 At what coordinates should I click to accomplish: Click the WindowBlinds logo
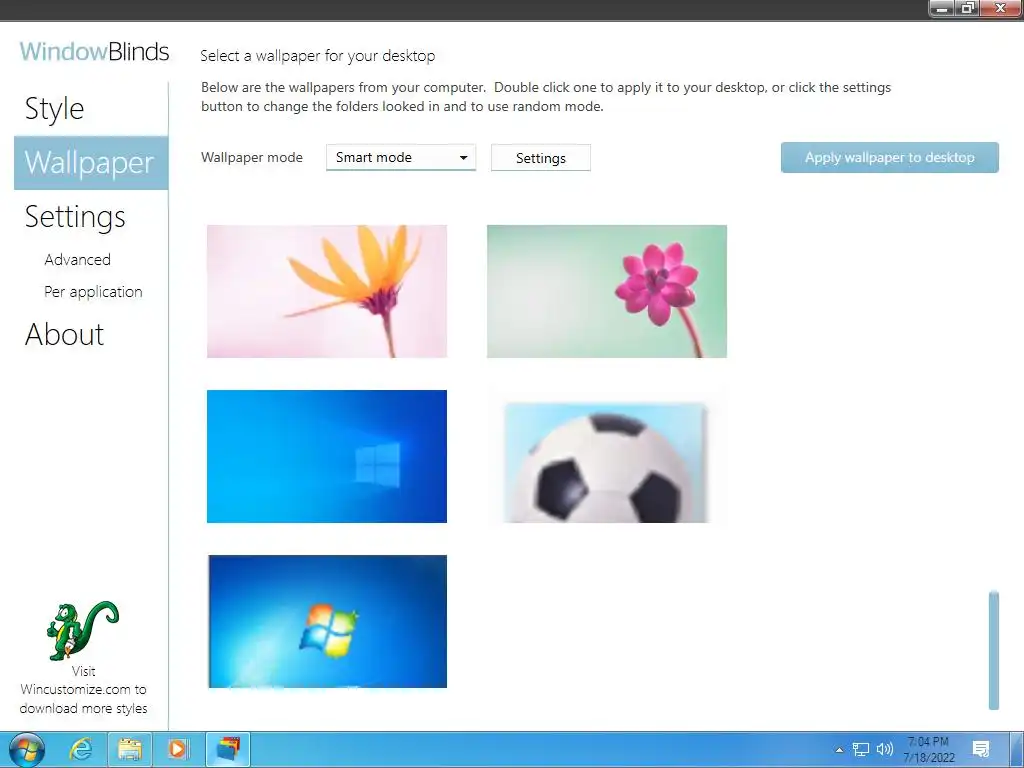(x=95, y=52)
